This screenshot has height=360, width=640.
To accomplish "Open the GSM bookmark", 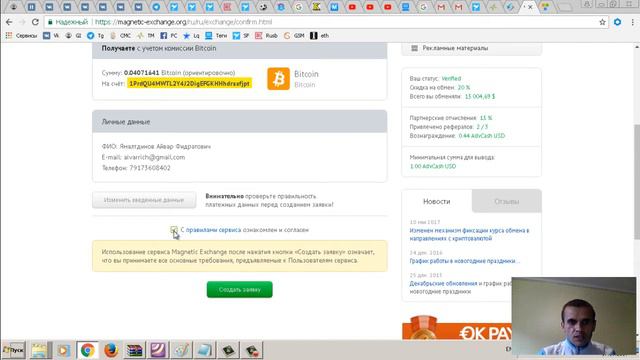I will click(294, 36).
